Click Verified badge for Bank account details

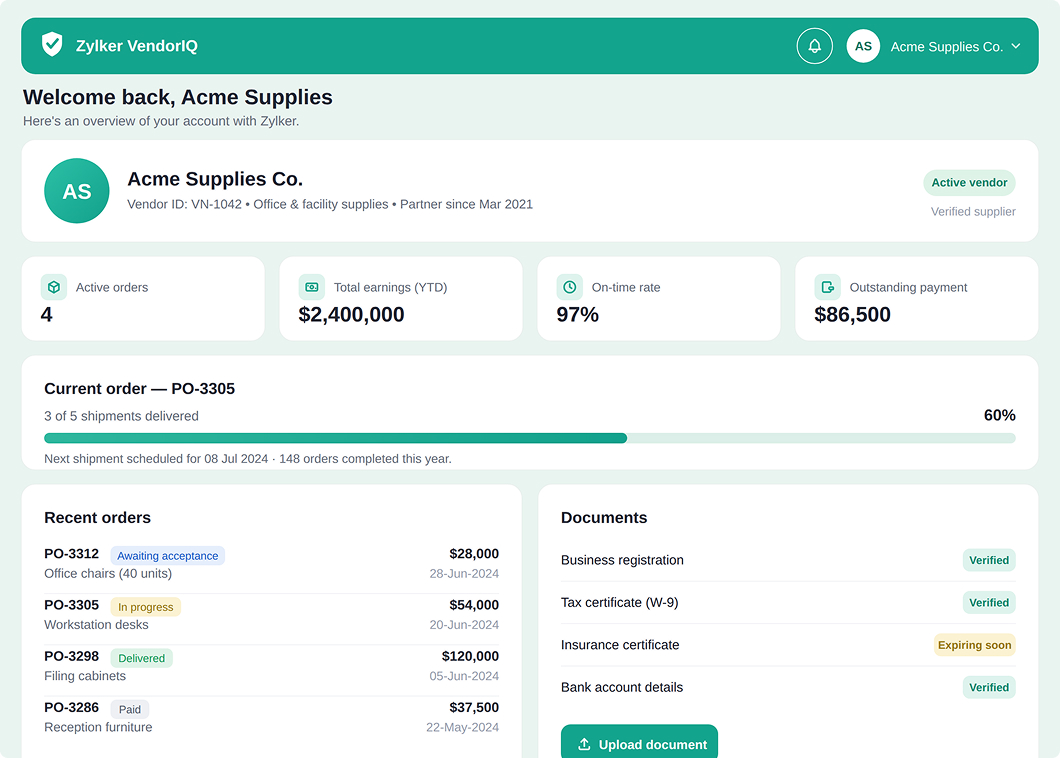(989, 688)
